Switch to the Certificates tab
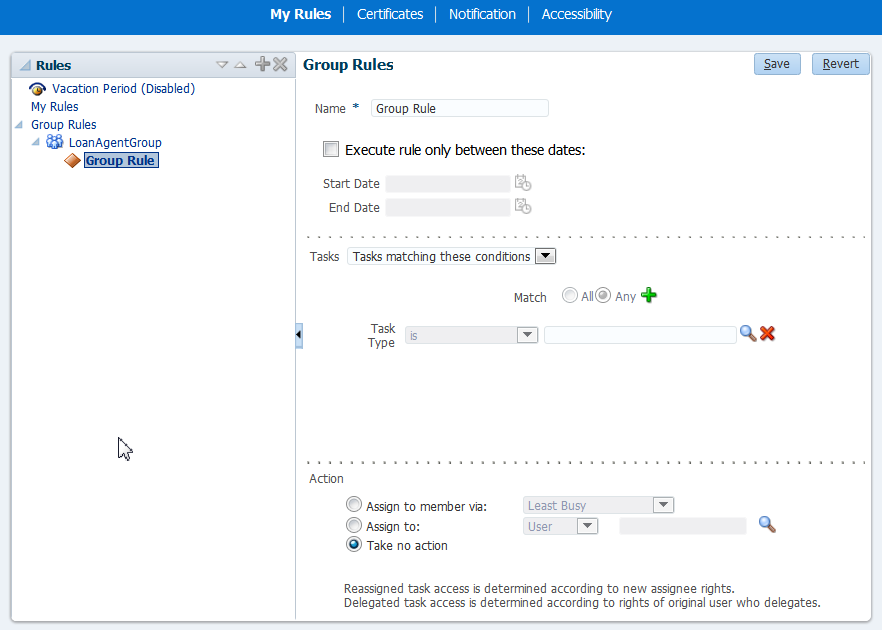Viewport: 882px width, 630px height. [x=390, y=14]
